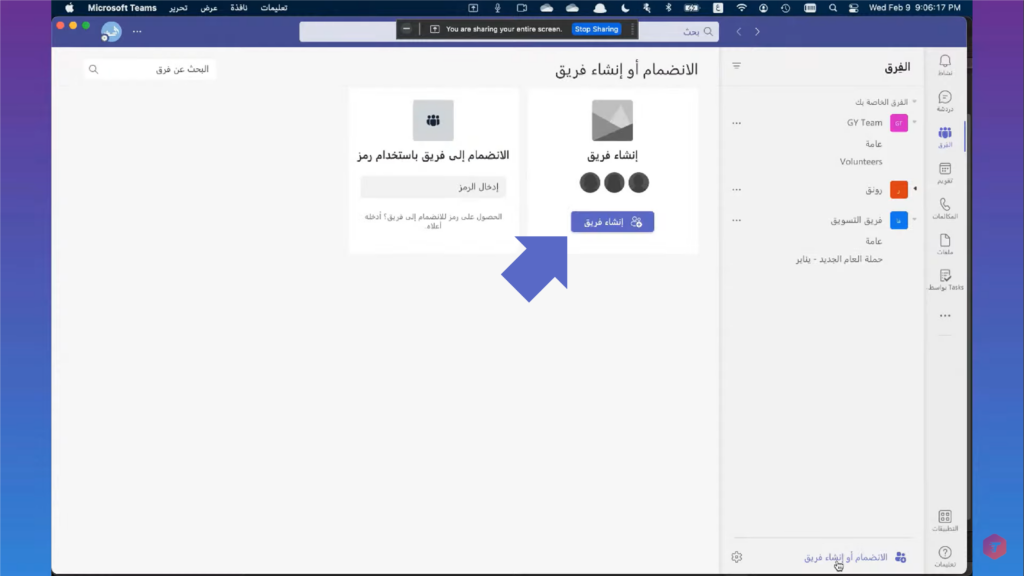Click the إنشاء فريق create team button
This screenshot has width=1024, height=576.
[x=612, y=221]
